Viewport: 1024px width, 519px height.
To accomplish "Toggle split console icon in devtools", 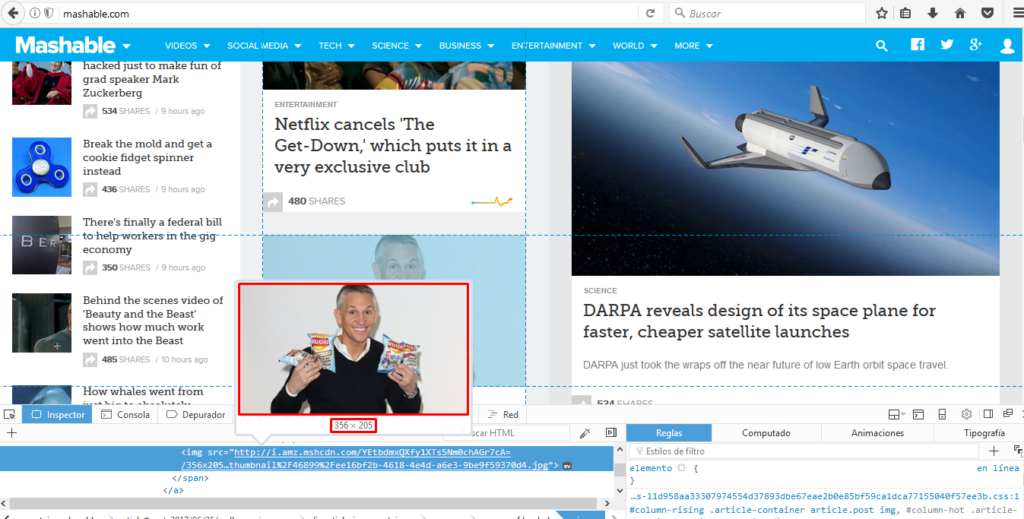I will tap(918, 415).
